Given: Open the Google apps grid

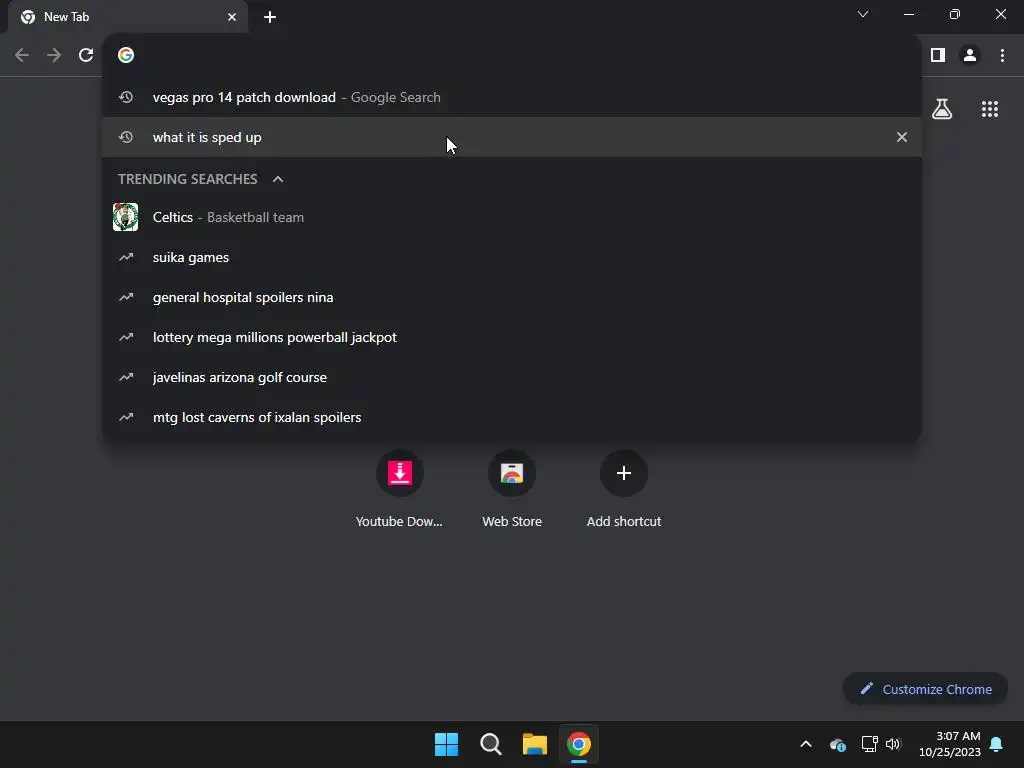Looking at the screenshot, I should coord(990,109).
